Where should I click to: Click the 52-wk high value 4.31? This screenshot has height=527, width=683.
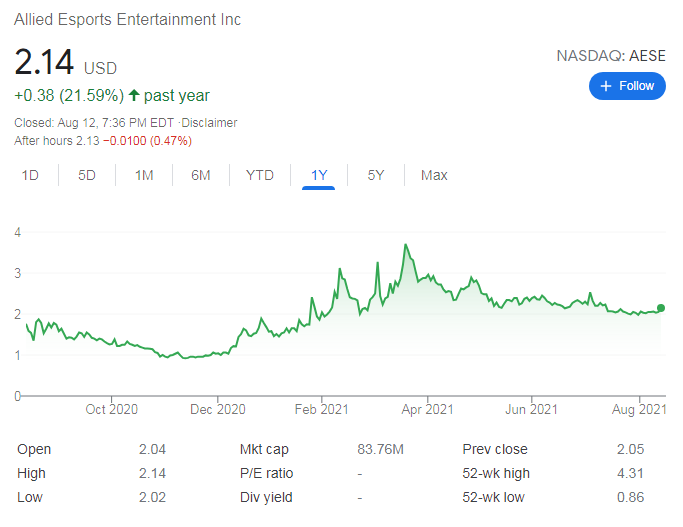630,473
